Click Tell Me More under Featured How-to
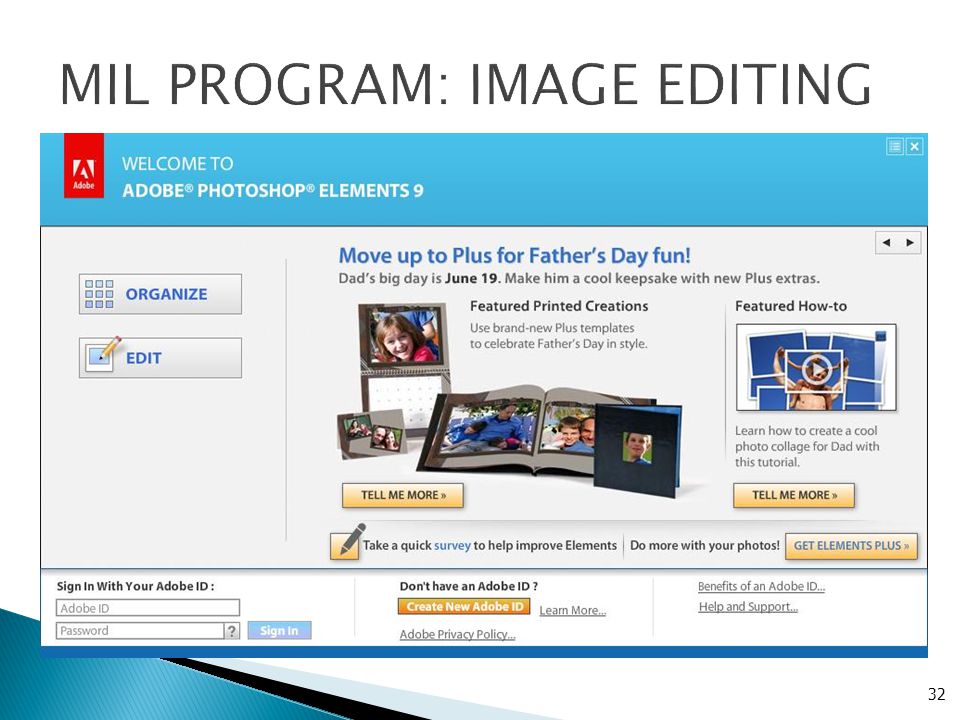Viewport: 960px width, 720px height. click(x=794, y=495)
